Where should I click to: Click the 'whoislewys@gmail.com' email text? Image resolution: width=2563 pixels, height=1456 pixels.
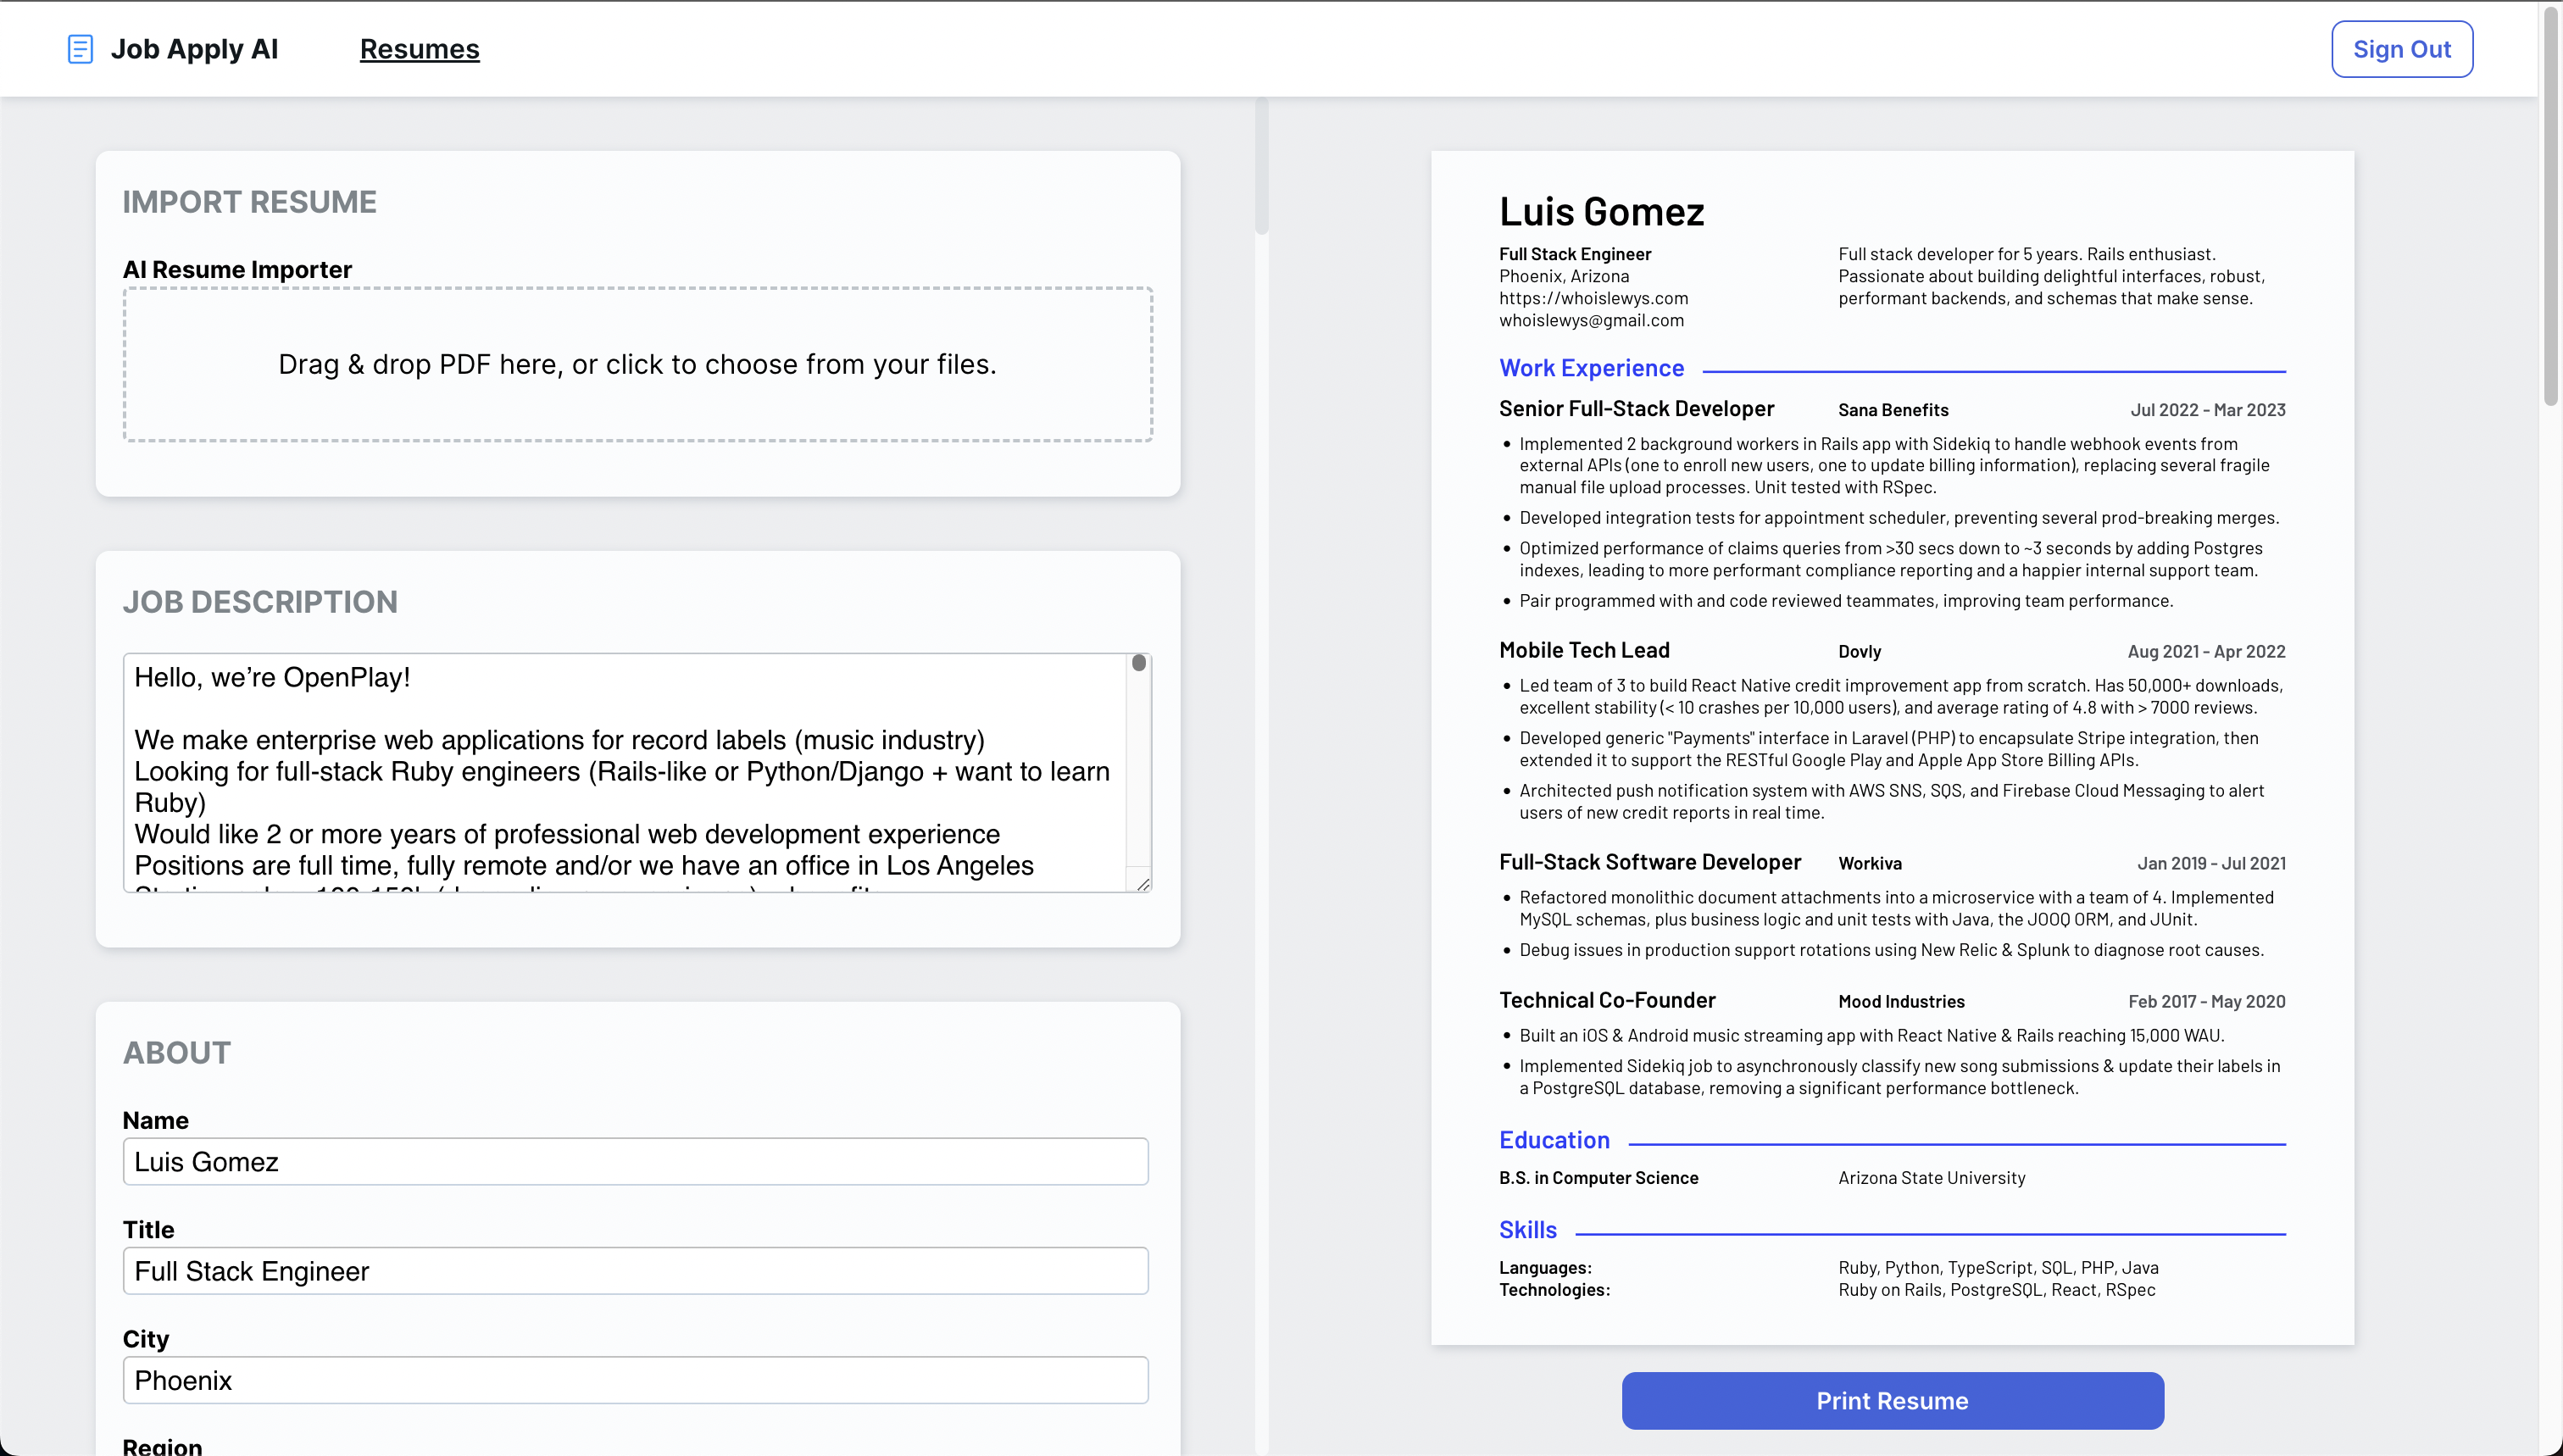1591,320
